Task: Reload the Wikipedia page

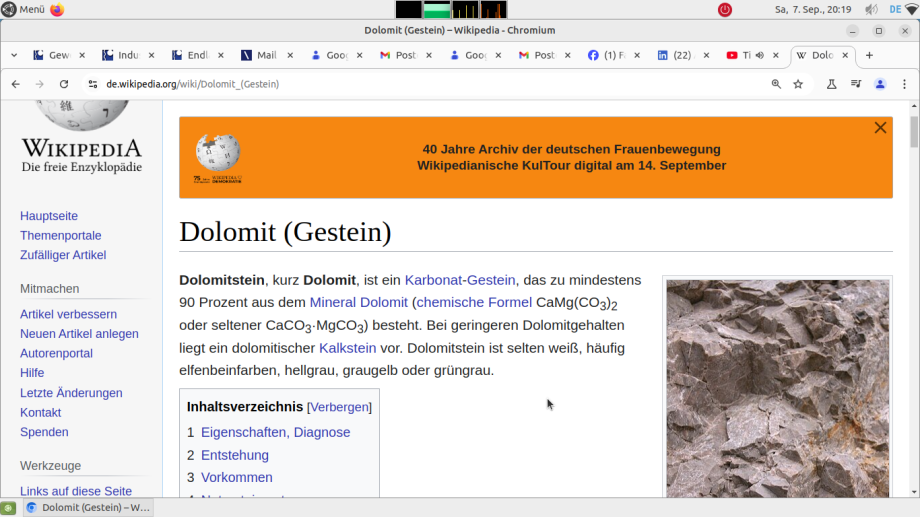Action: coord(64,84)
